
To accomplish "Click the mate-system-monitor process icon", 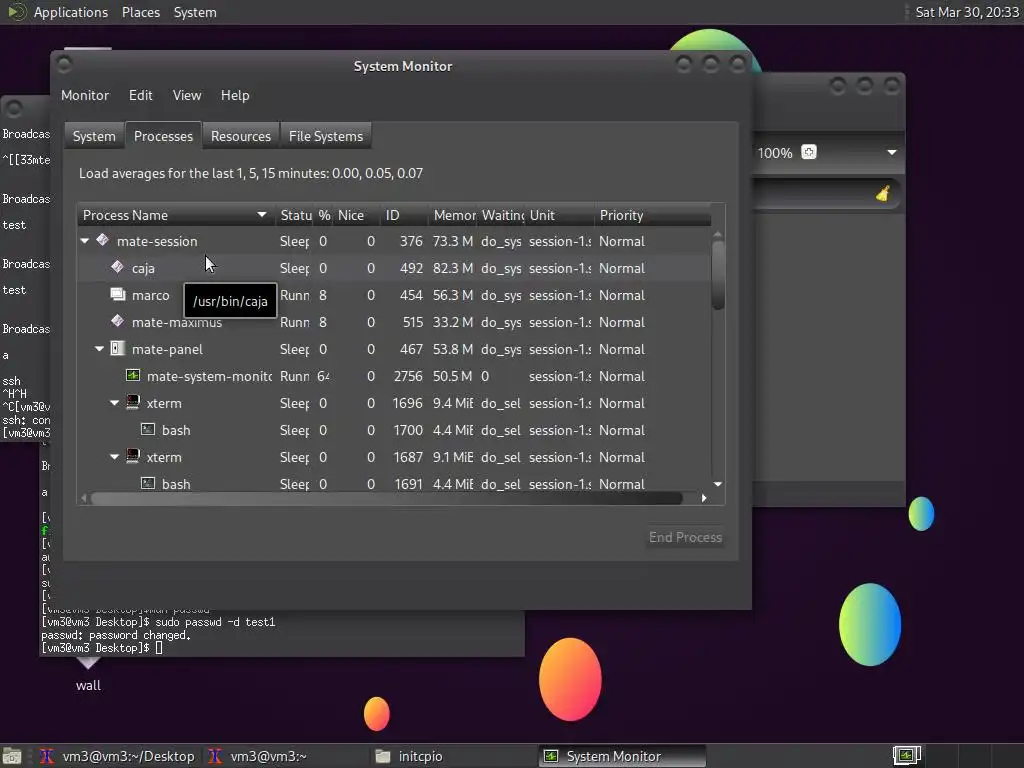I will (x=133, y=376).
